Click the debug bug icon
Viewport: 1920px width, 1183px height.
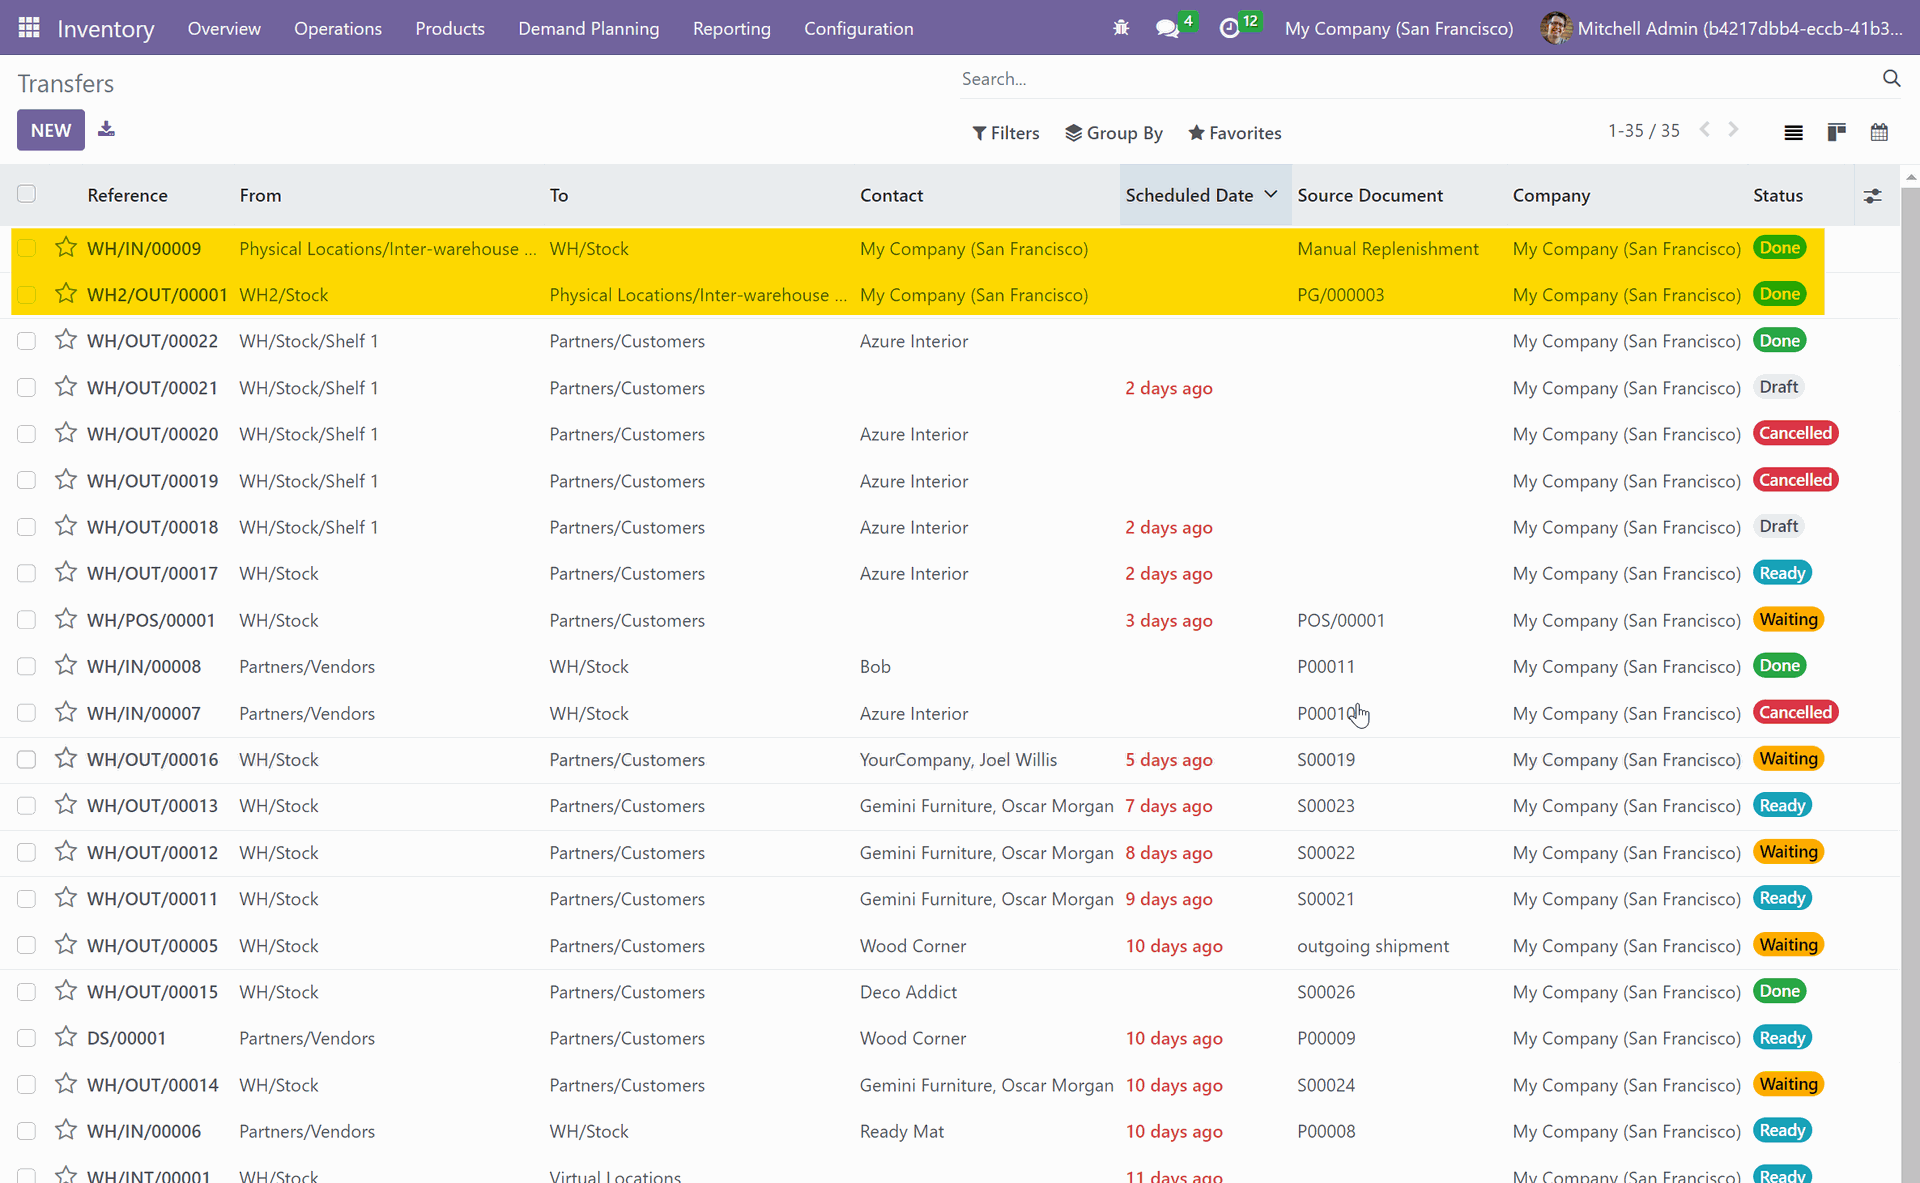1121,28
